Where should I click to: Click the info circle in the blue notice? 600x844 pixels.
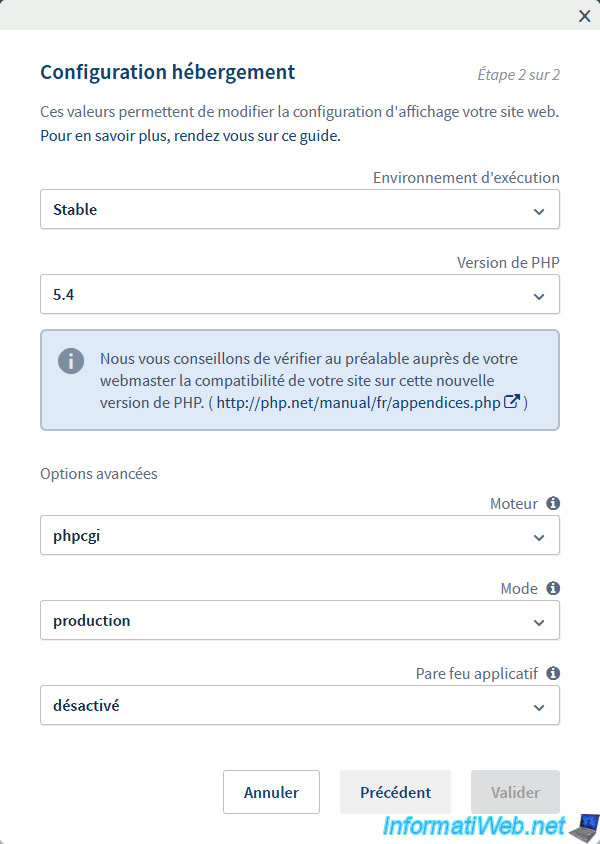[x=71, y=361]
